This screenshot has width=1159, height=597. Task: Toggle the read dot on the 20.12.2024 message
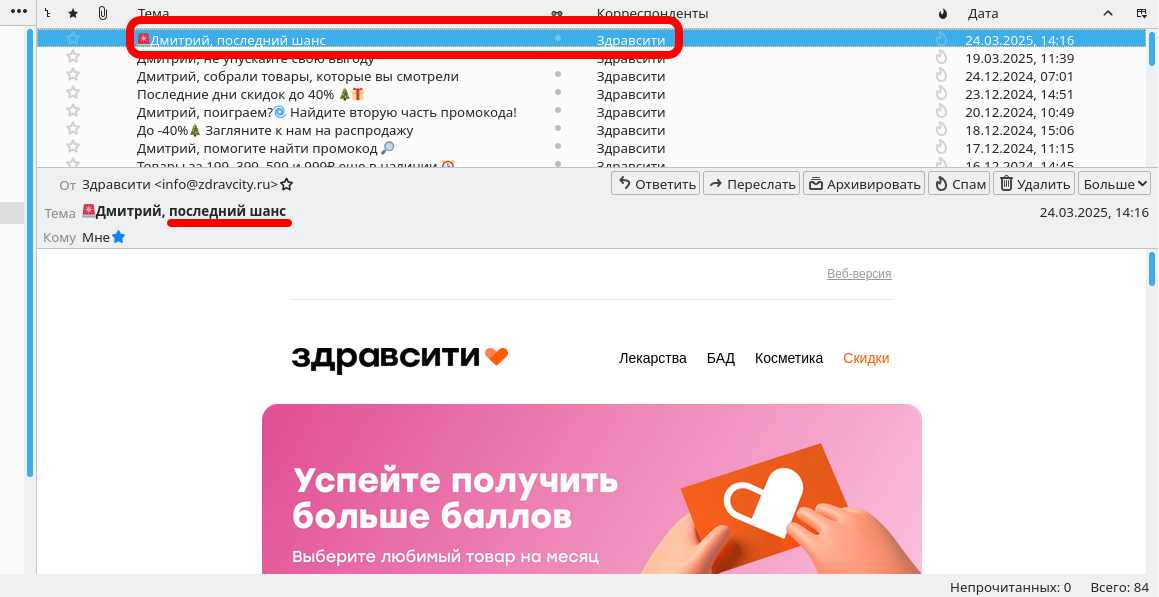[x=557, y=110]
